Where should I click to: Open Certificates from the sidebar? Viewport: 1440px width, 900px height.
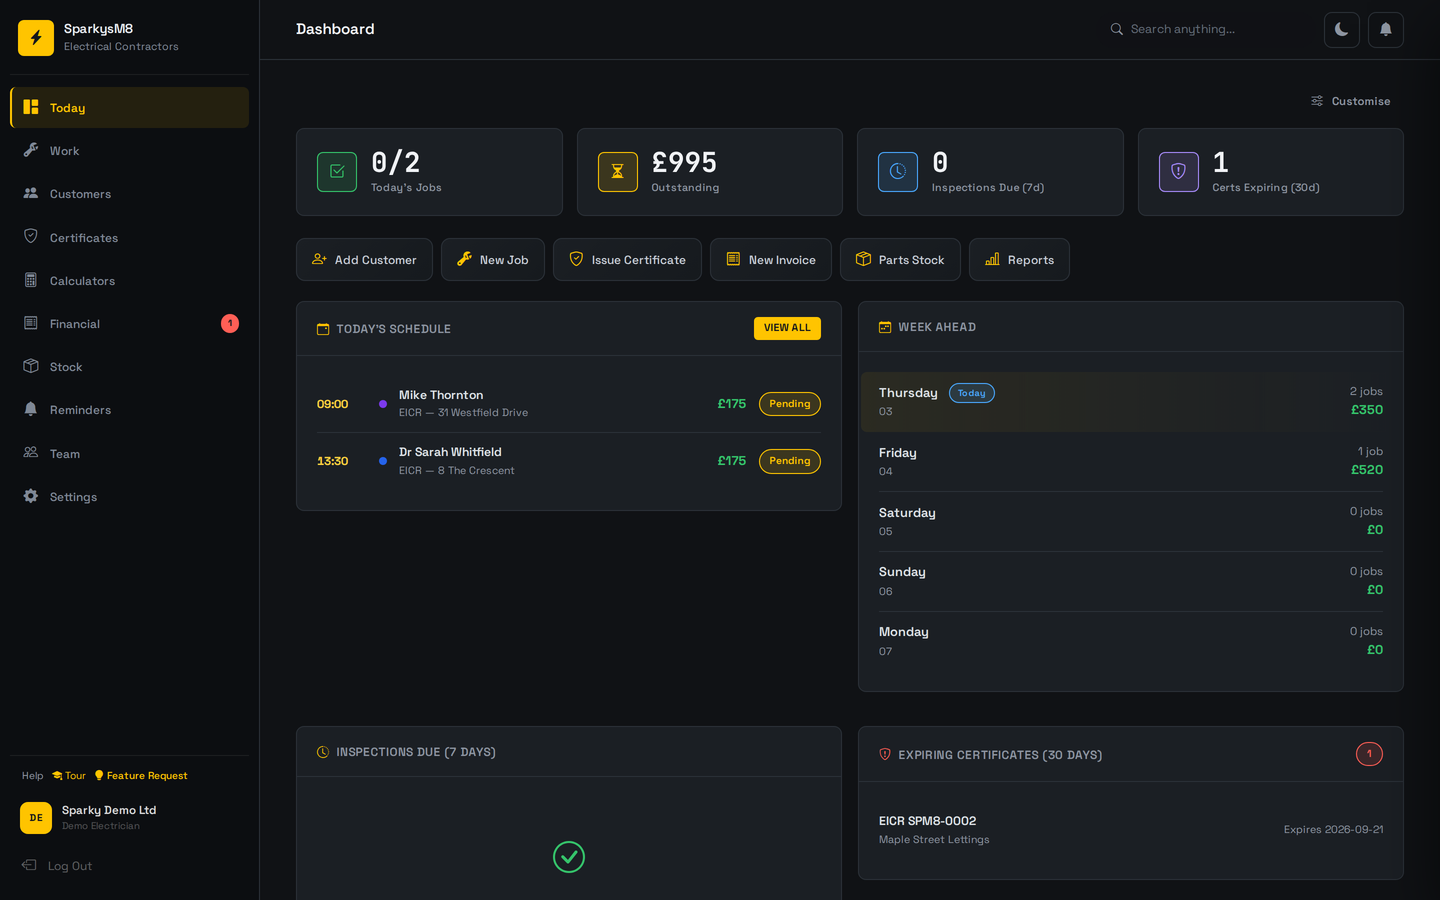[129, 237]
